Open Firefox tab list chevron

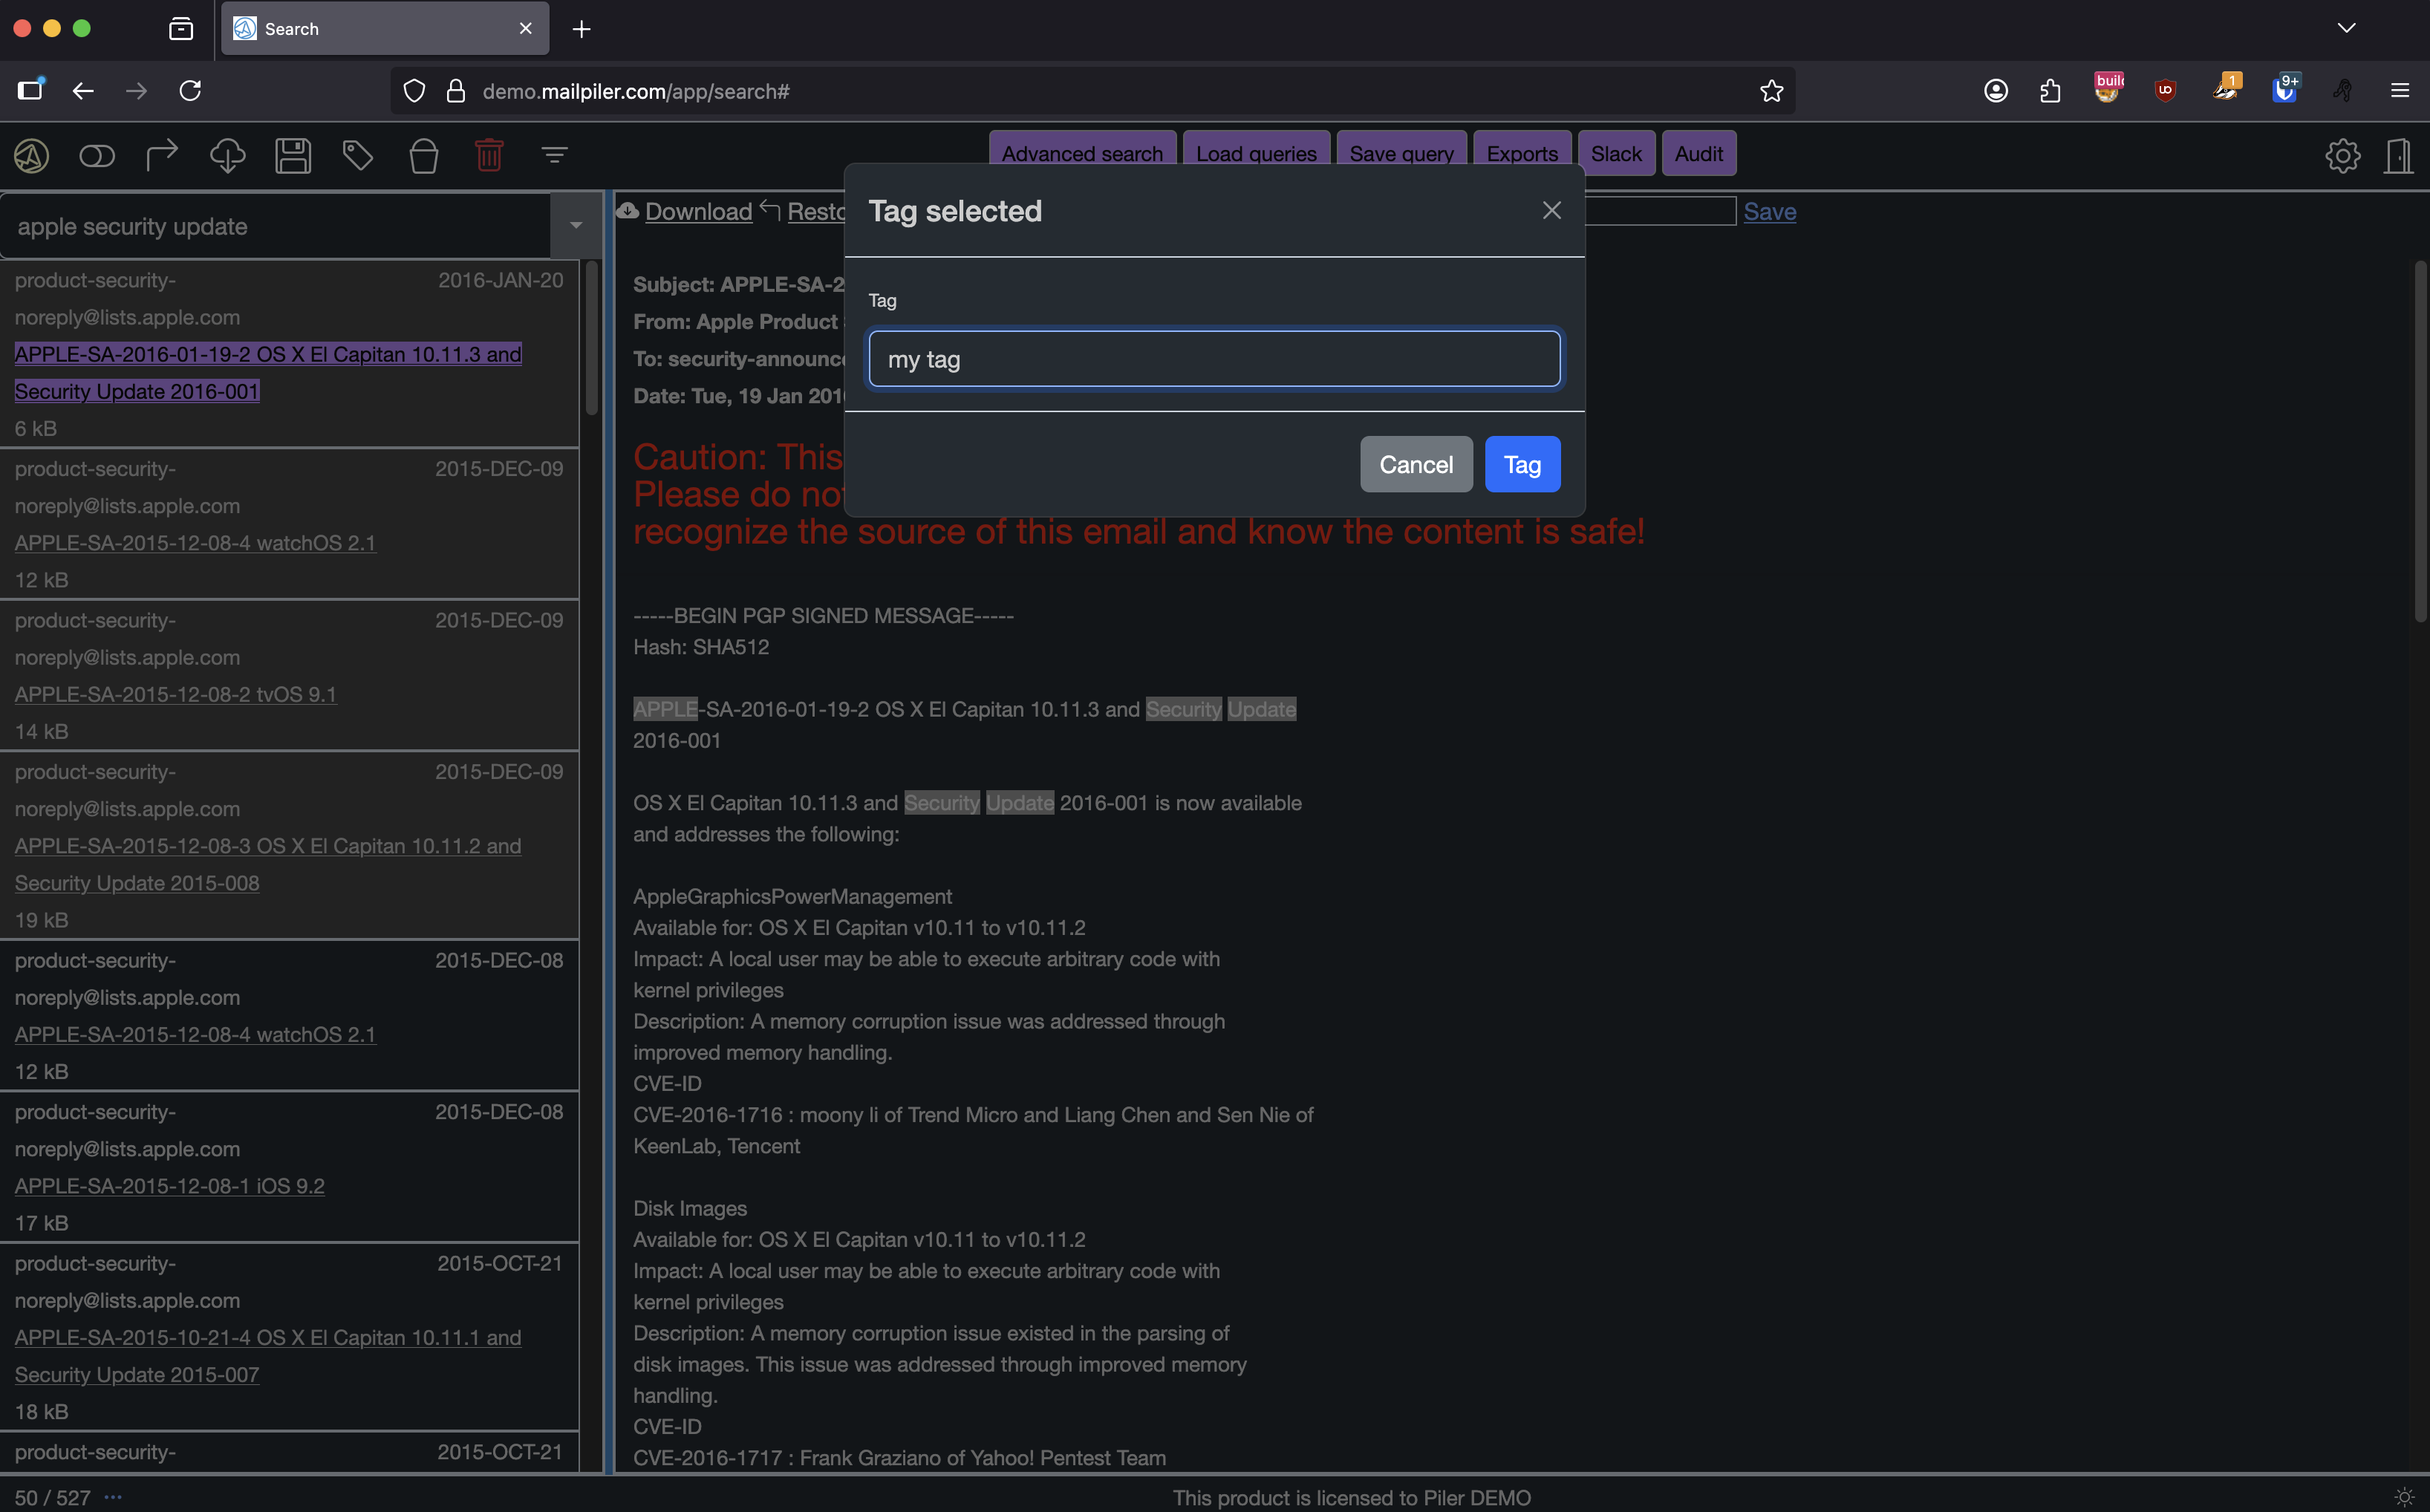[x=2346, y=28]
